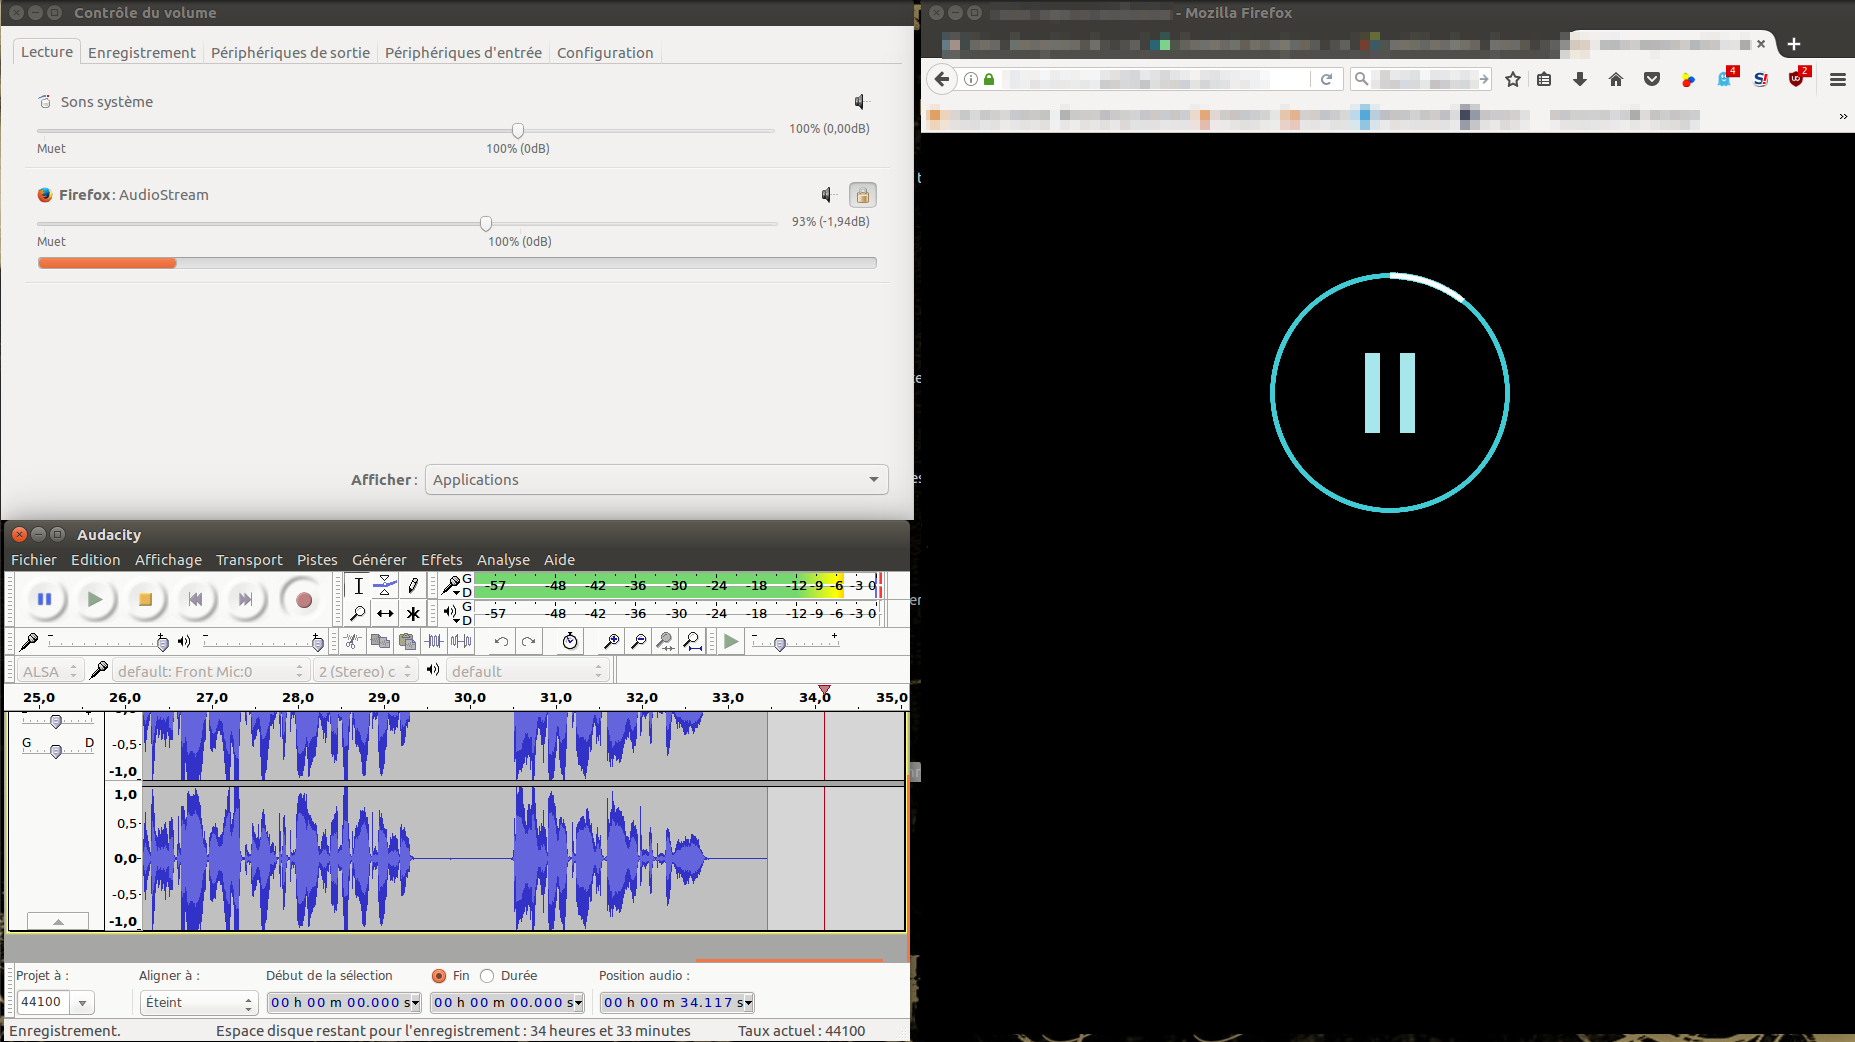Mute the Sons système stream
This screenshot has width=1855, height=1042.
[860, 102]
